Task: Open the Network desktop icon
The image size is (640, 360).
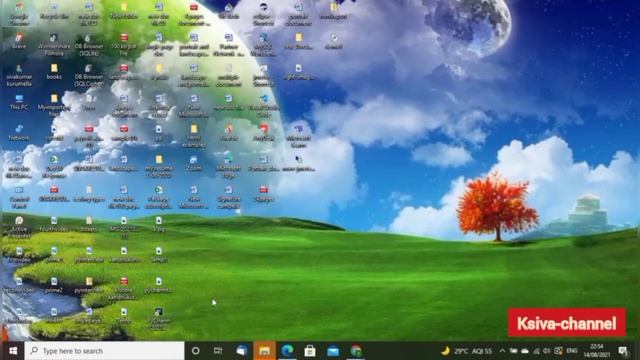Action: [x=19, y=133]
